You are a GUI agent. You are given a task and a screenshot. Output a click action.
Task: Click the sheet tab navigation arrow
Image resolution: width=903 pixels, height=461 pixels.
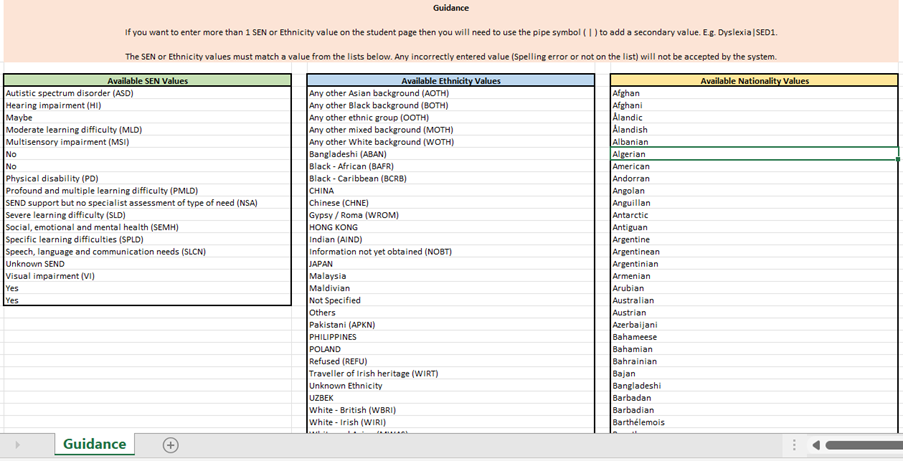tap(17, 445)
